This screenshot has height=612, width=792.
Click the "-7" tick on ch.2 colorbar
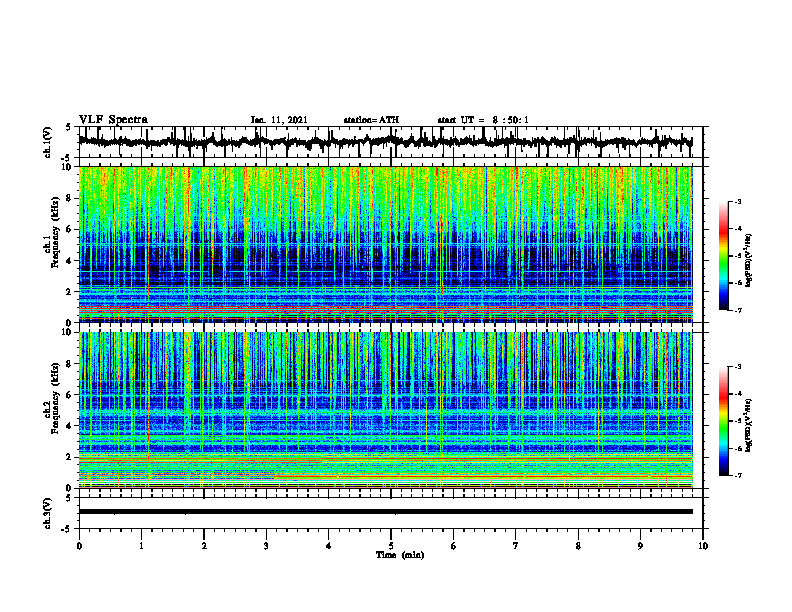pos(737,475)
